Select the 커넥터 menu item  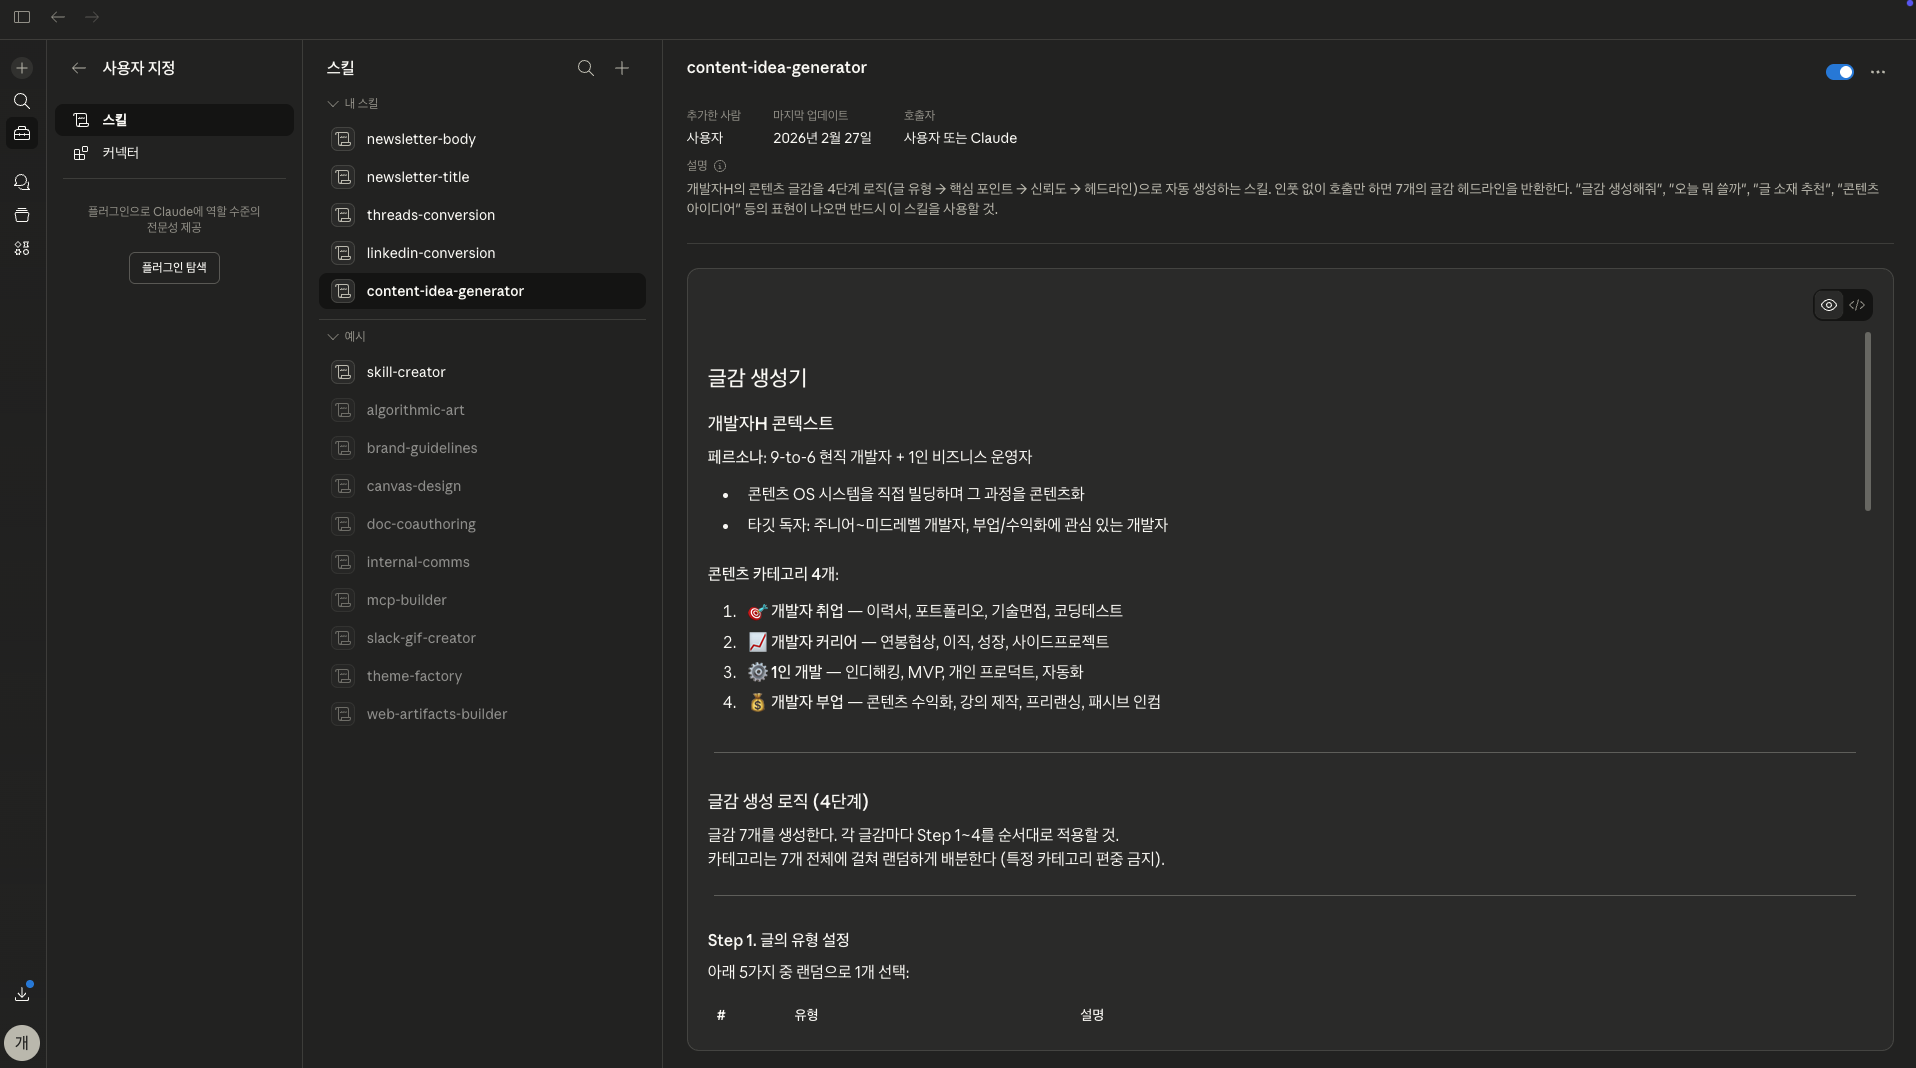pos(120,153)
